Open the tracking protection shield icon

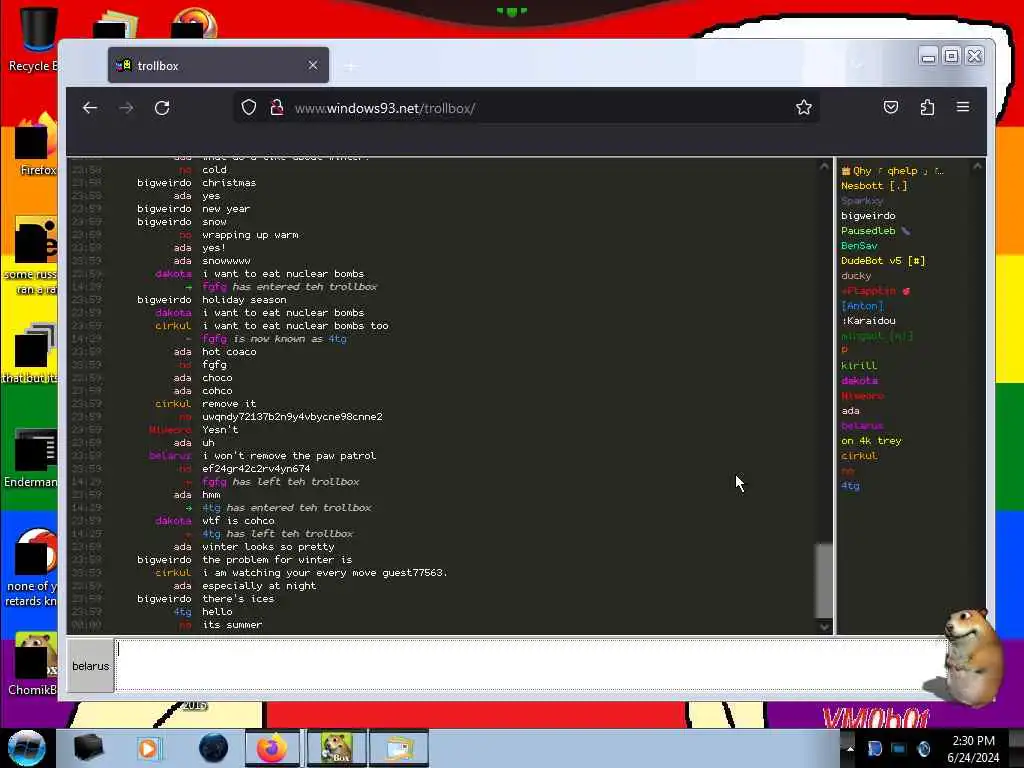click(x=249, y=108)
